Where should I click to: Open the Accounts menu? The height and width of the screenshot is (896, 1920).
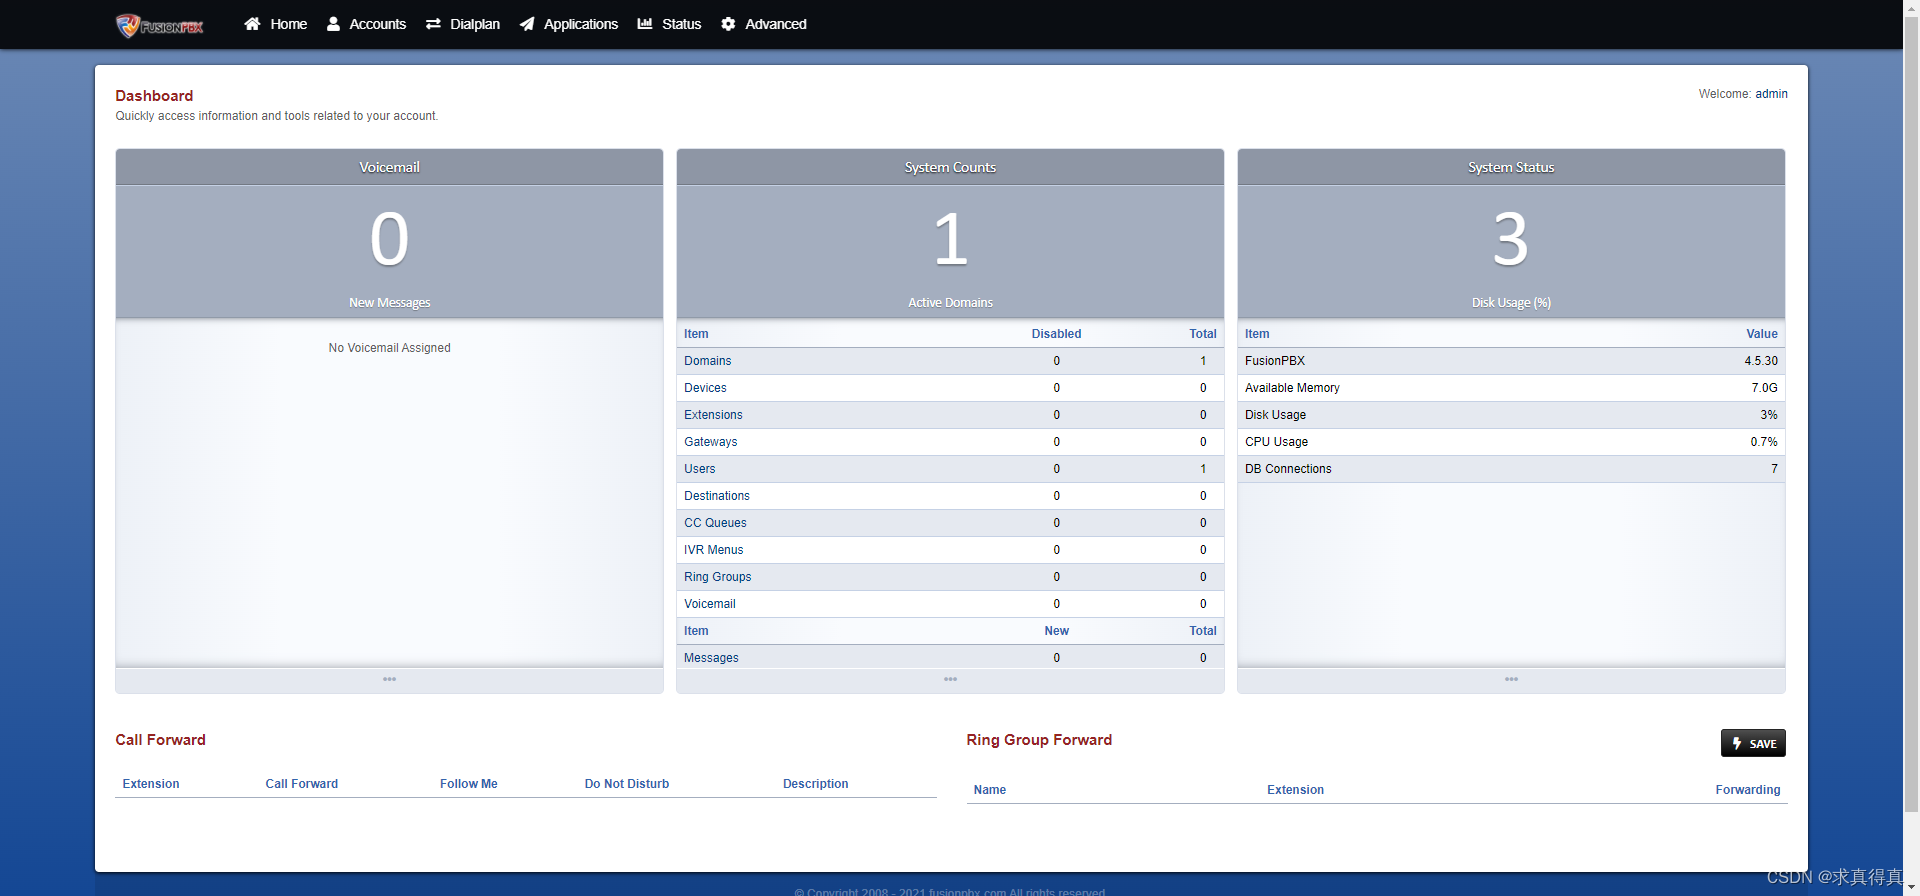pos(366,24)
